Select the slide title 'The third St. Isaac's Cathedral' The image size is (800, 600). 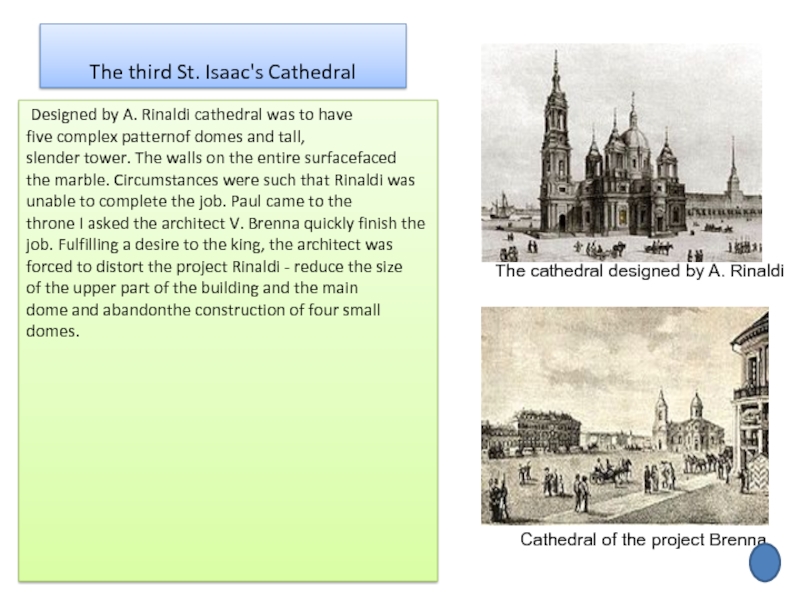pos(222,72)
